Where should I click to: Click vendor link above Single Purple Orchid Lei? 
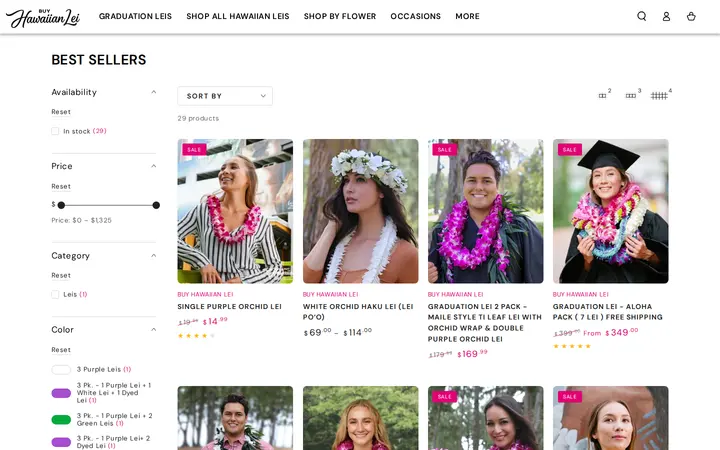tap(205, 294)
